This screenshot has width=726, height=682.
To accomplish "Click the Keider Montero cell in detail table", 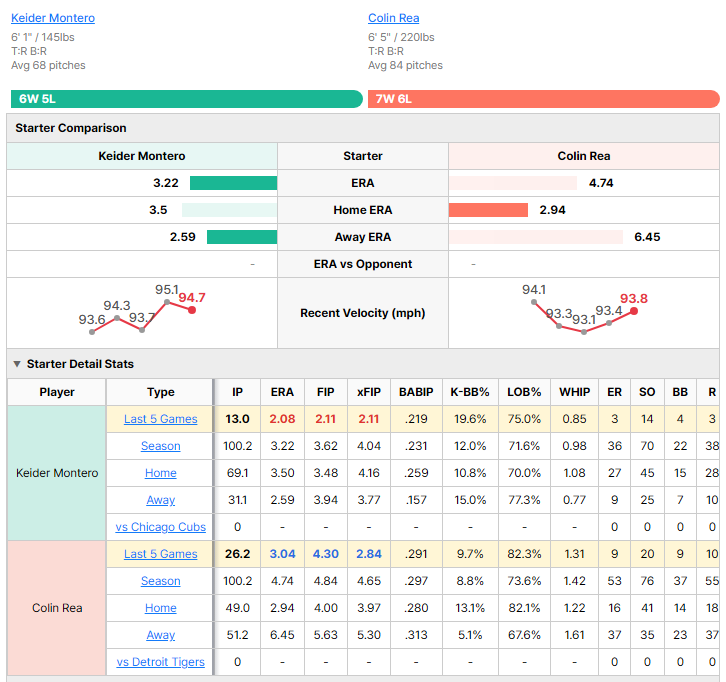I will [x=56, y=473].
